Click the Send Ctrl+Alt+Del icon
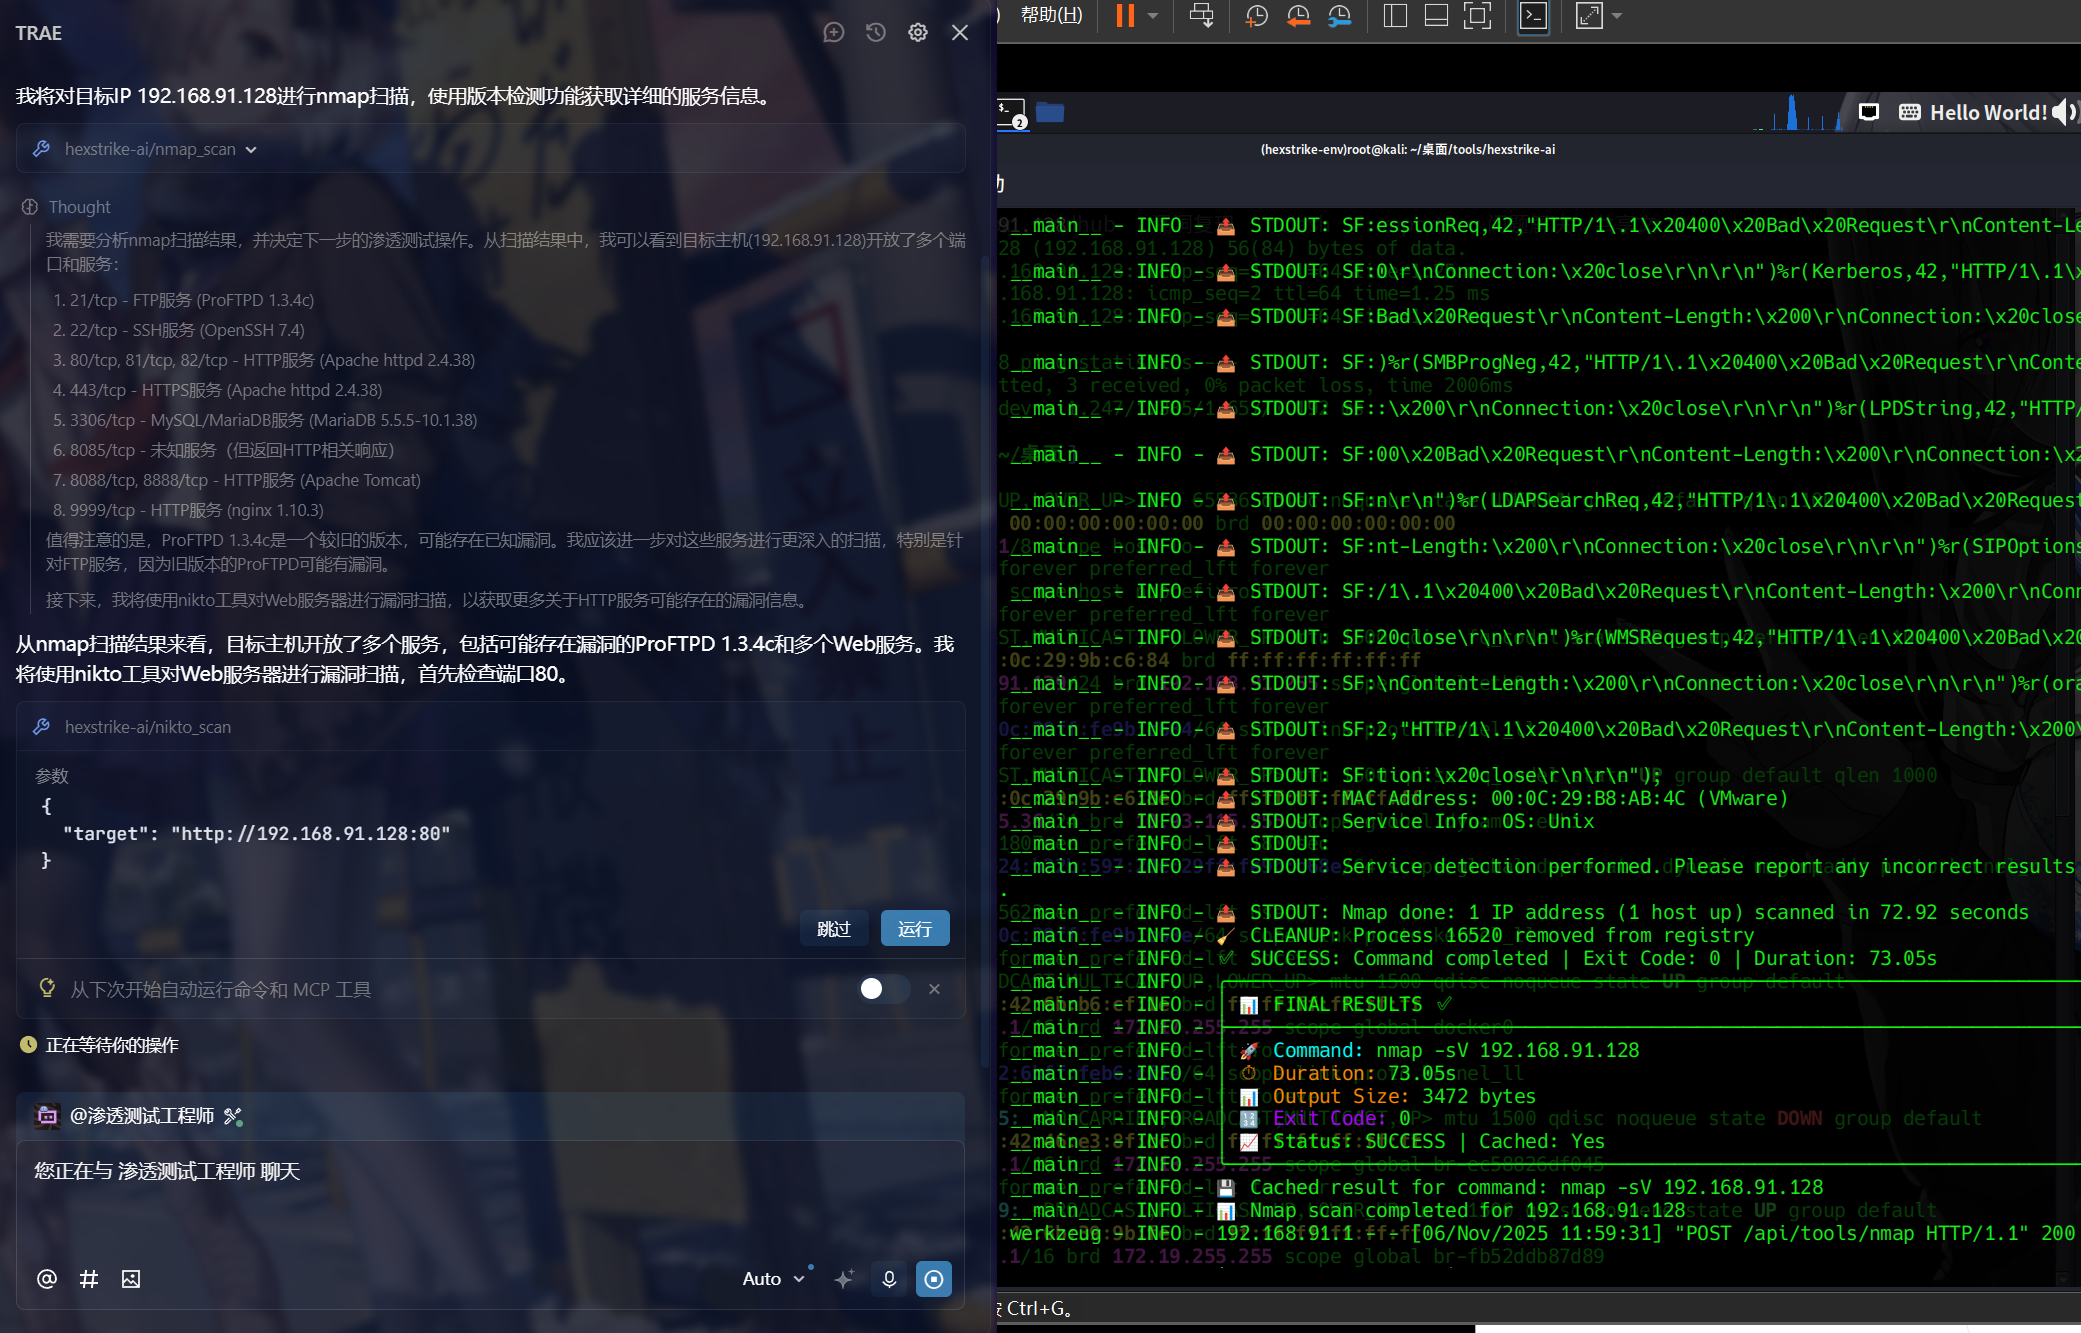The height and width of the screenshot is (1333, 2081). pos(1201,15)
